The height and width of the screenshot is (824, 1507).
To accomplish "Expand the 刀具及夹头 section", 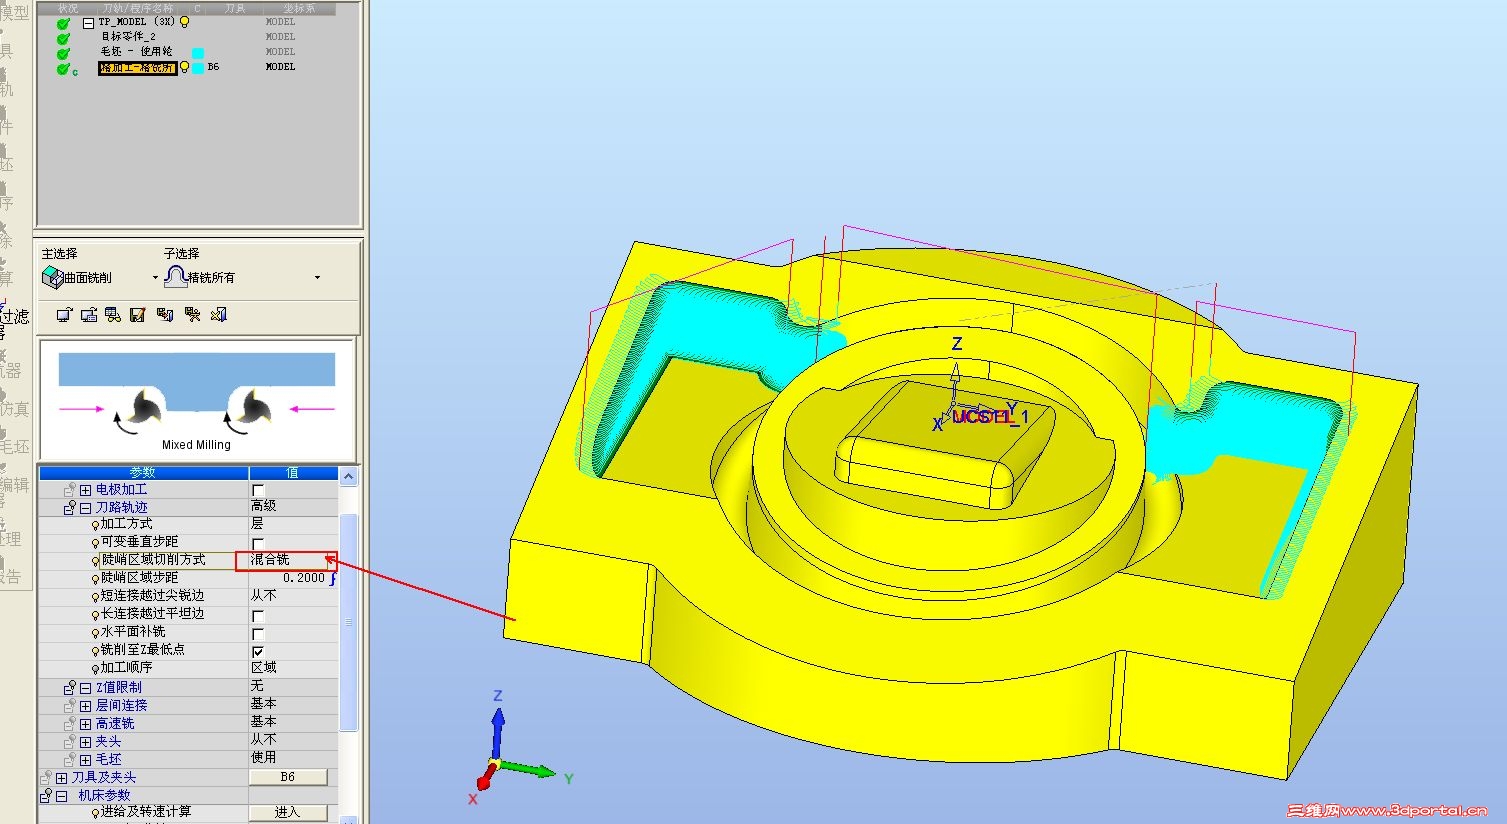I will [62, 778].
